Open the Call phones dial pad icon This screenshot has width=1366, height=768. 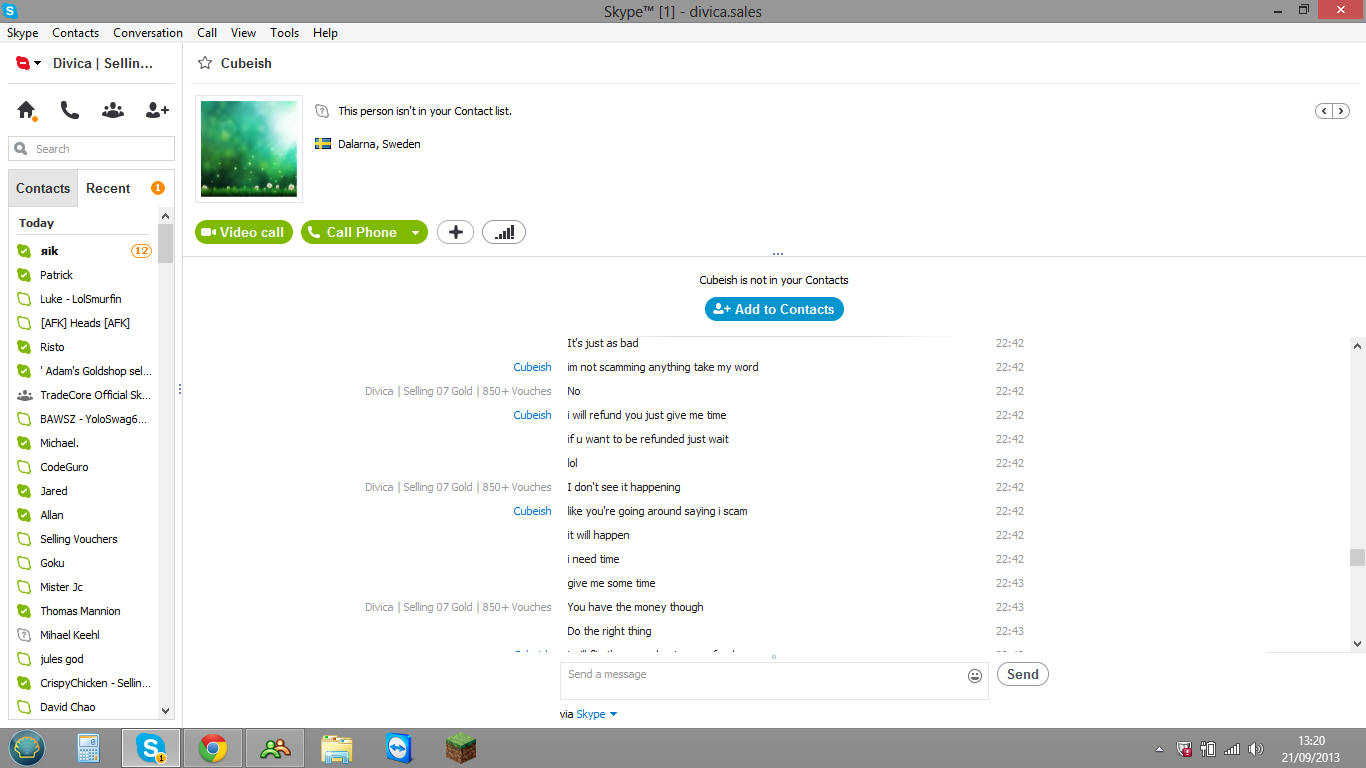[x=69, y=110]
